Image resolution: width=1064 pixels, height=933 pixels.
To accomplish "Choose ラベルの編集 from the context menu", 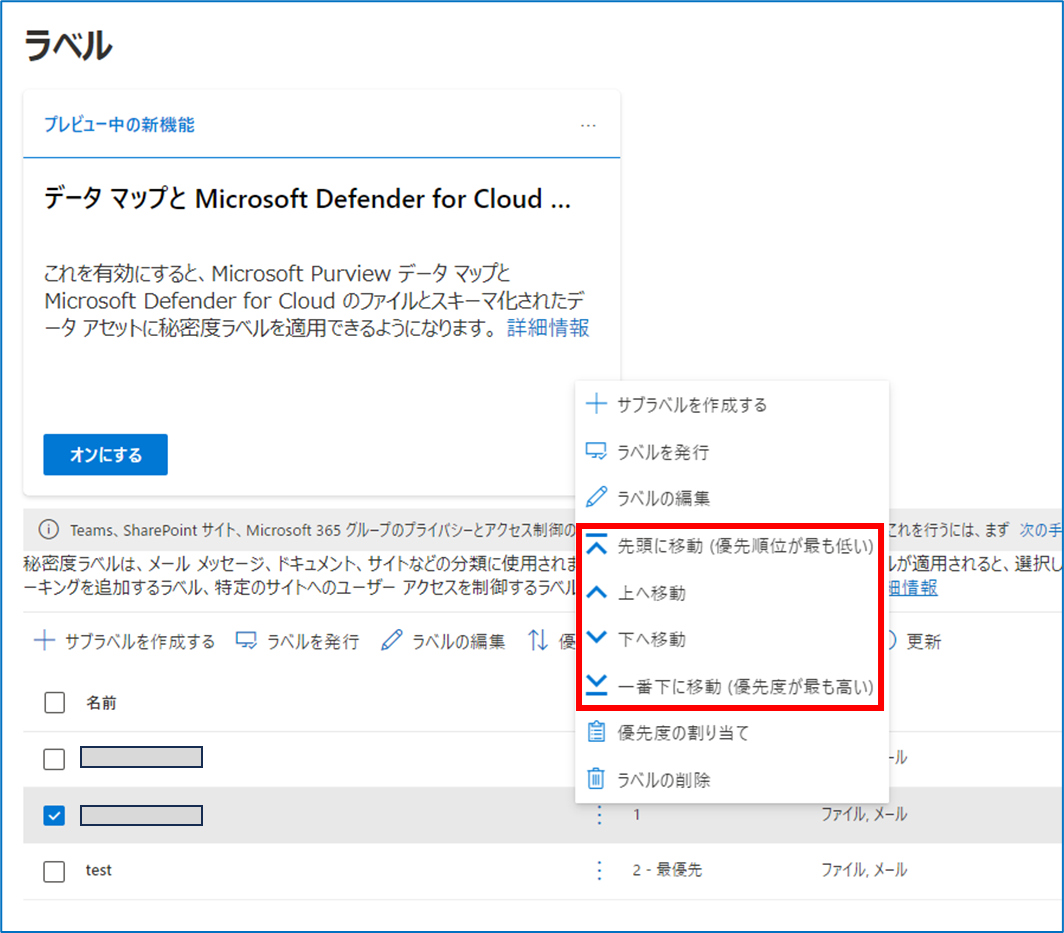I will (x=732, y=497).
